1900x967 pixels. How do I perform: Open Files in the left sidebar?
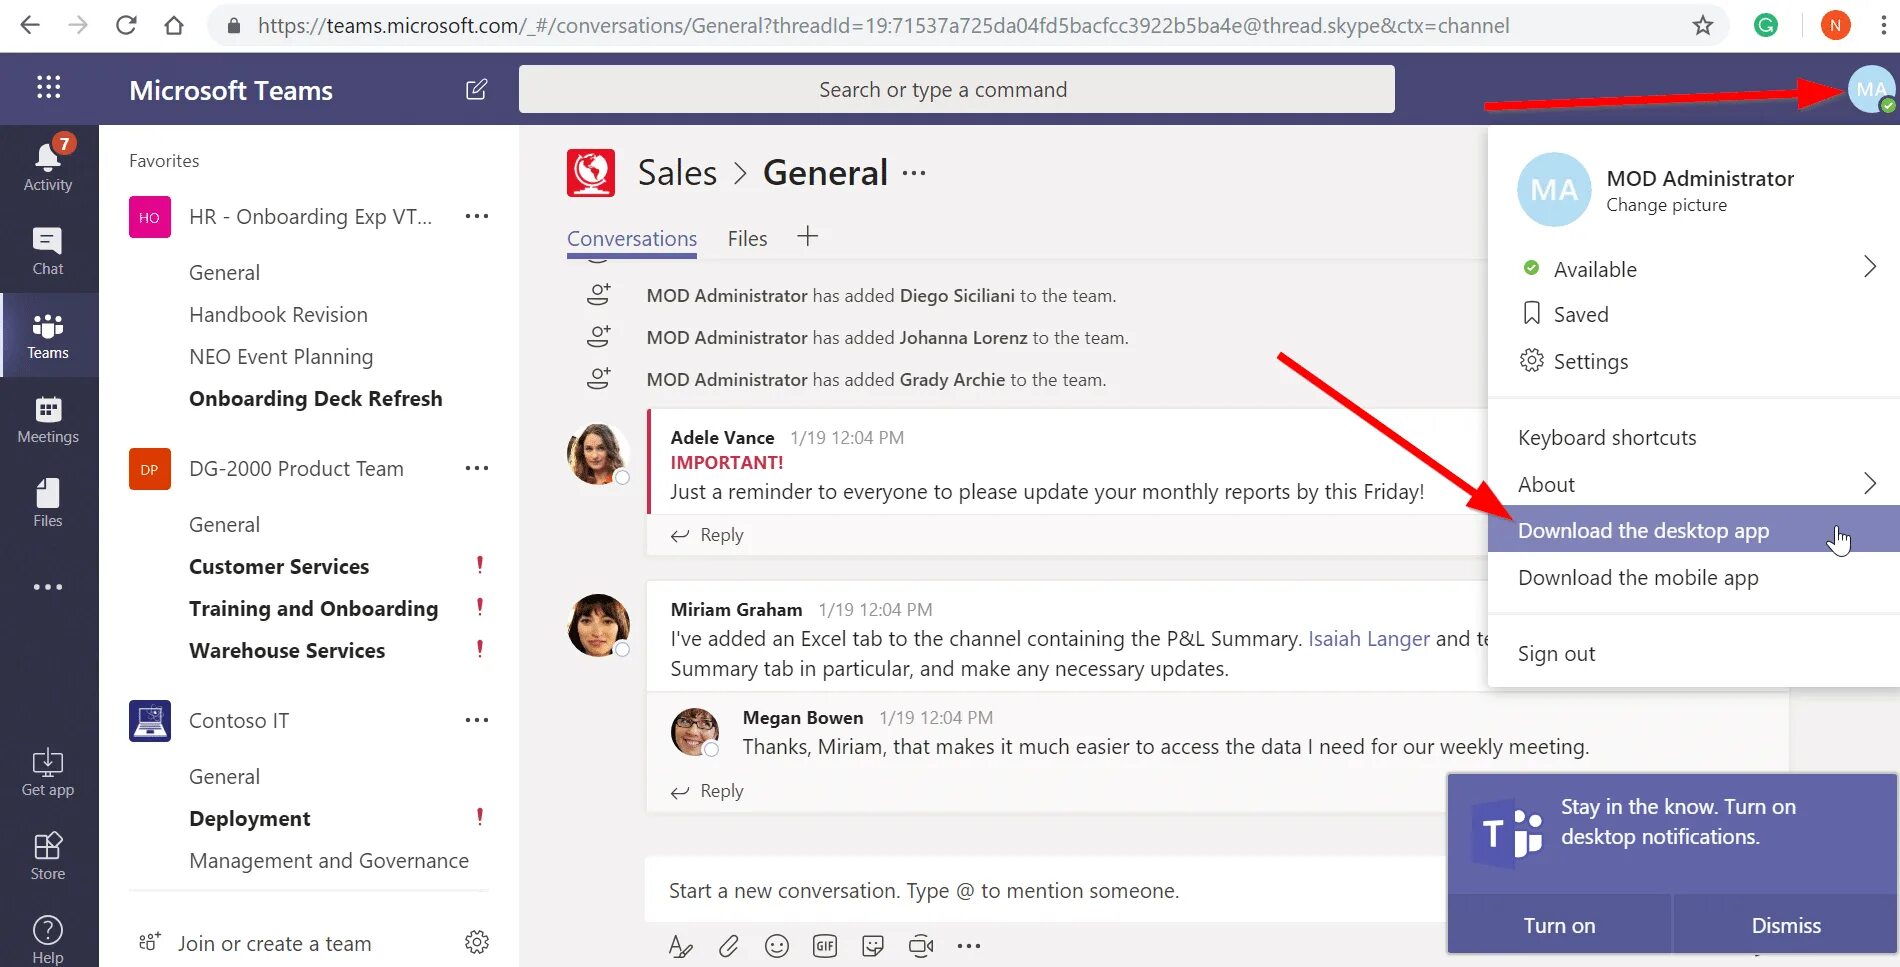coord(48,503)
